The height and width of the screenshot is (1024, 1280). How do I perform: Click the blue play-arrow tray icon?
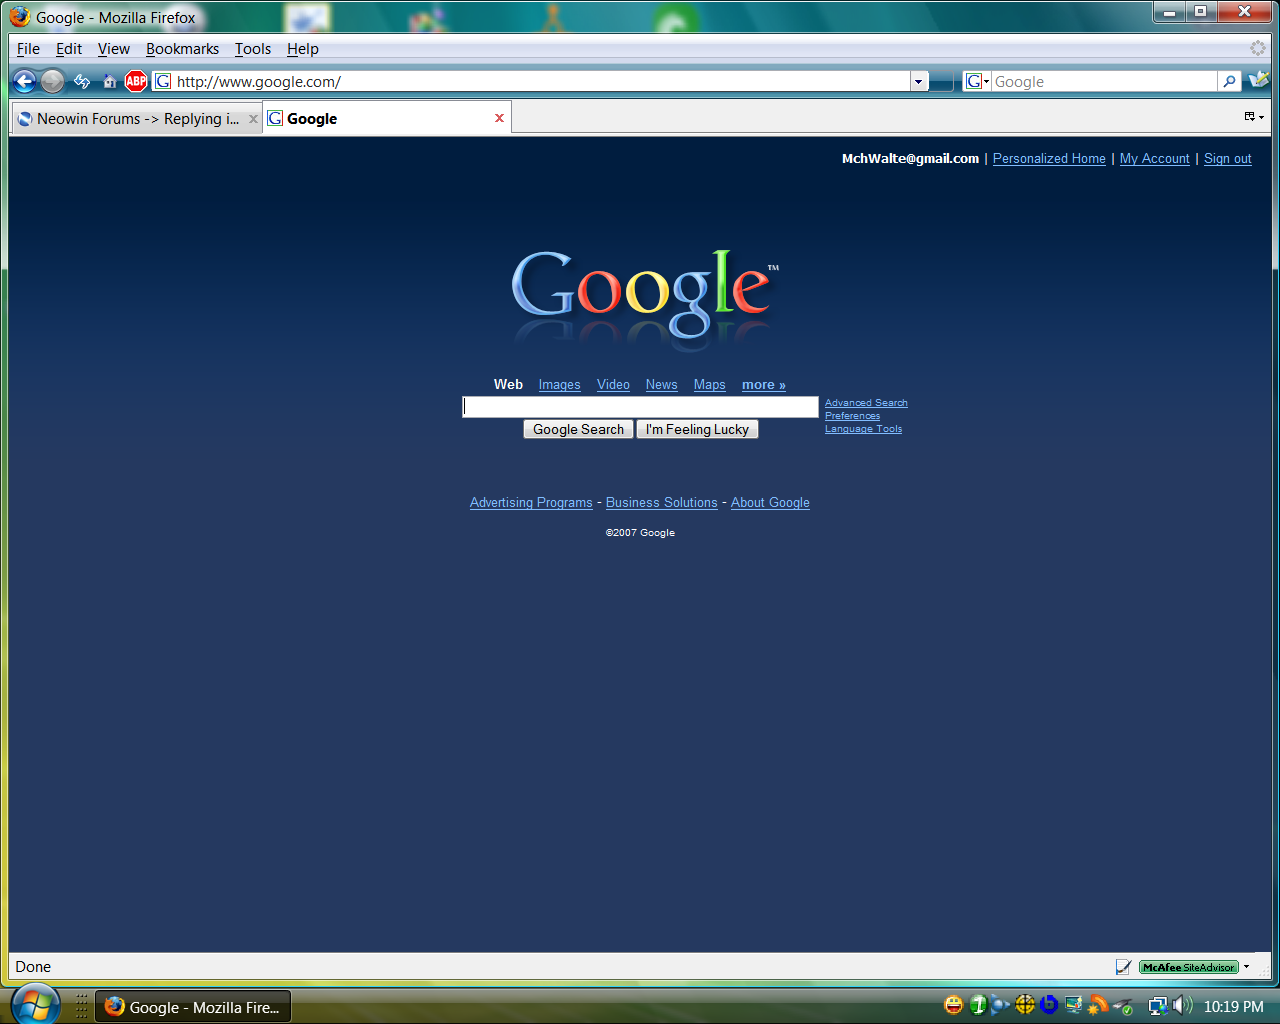click(1001, 1005)
